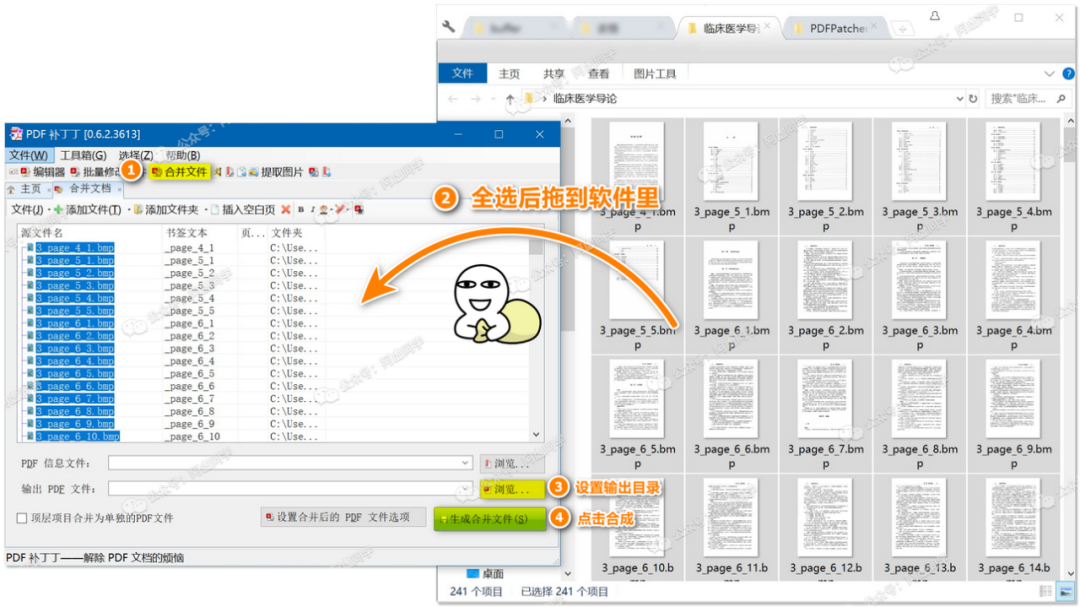This screenshot has width=1080, height=607.
Task: Click the file list scroll-down arrow
Action: coord(536,435)
